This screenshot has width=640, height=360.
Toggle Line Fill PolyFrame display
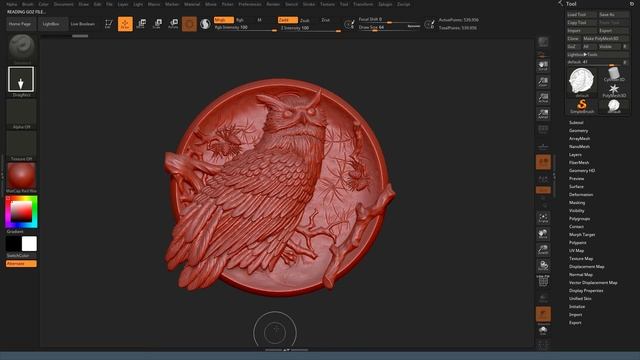[543, 281]
